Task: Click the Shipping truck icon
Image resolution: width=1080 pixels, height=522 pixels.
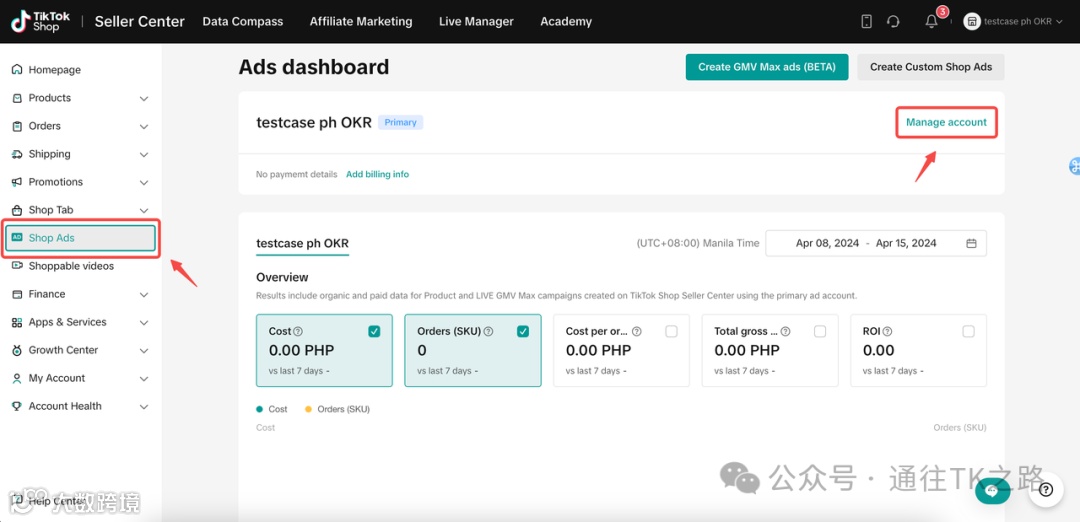Action: [x=17, y=154]
